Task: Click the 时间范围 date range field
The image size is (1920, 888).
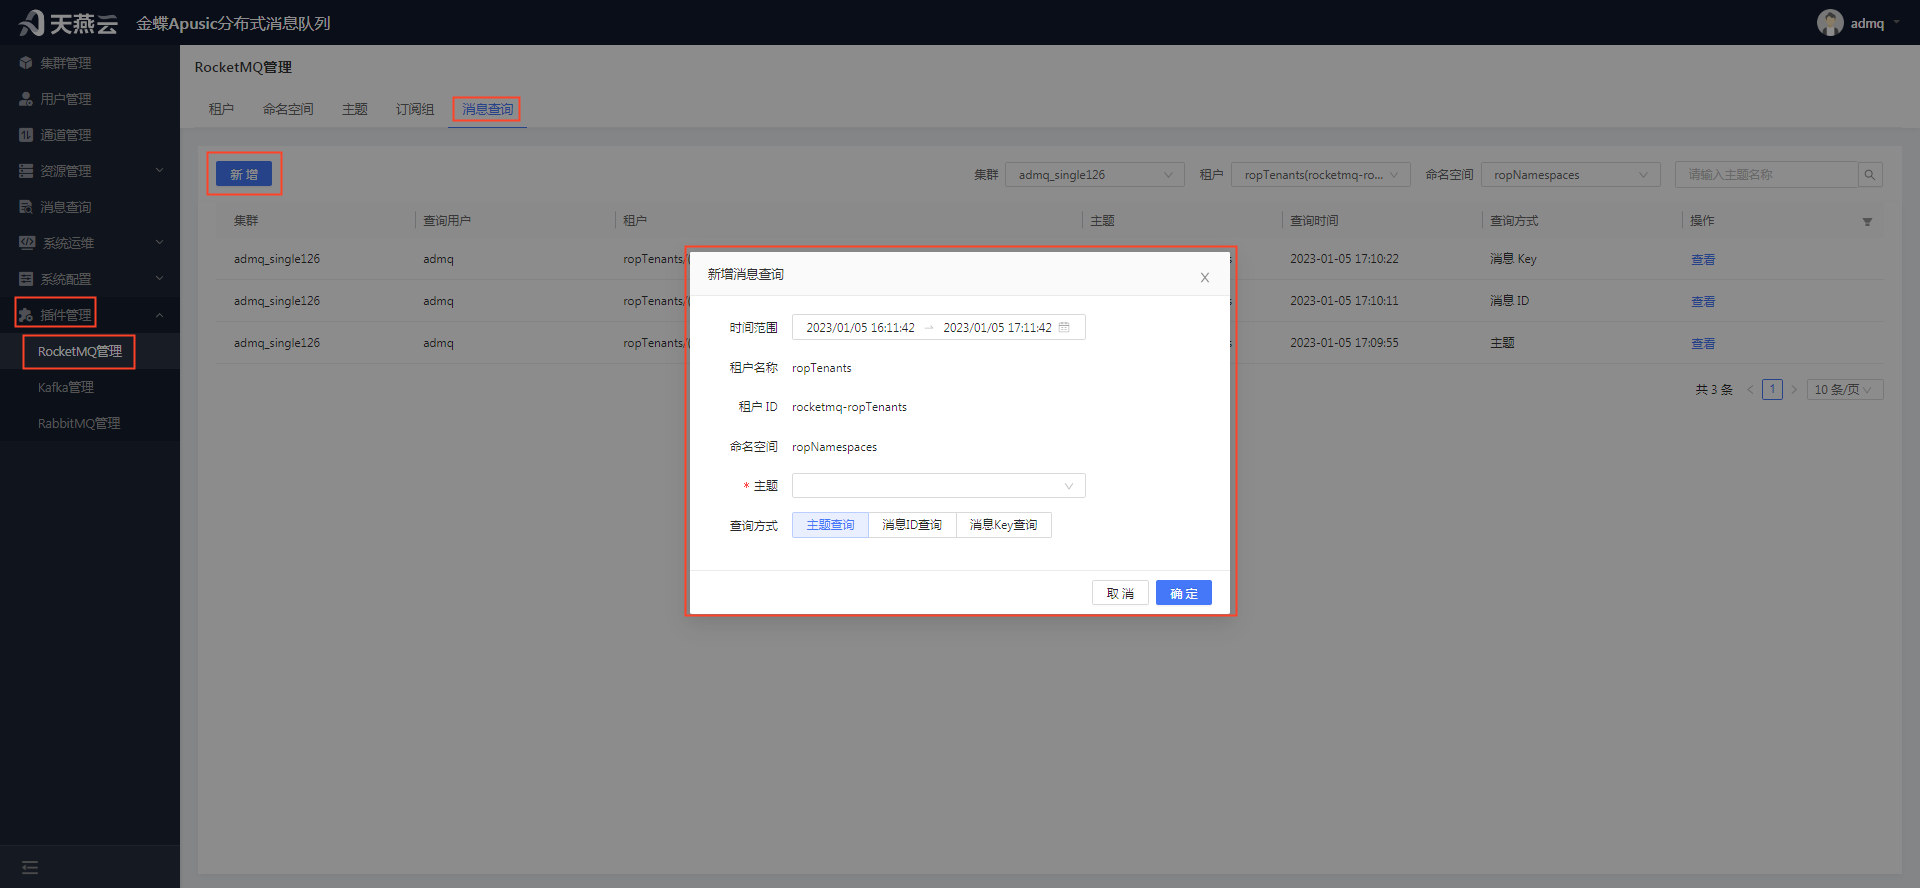Action: tap(938, 328)
